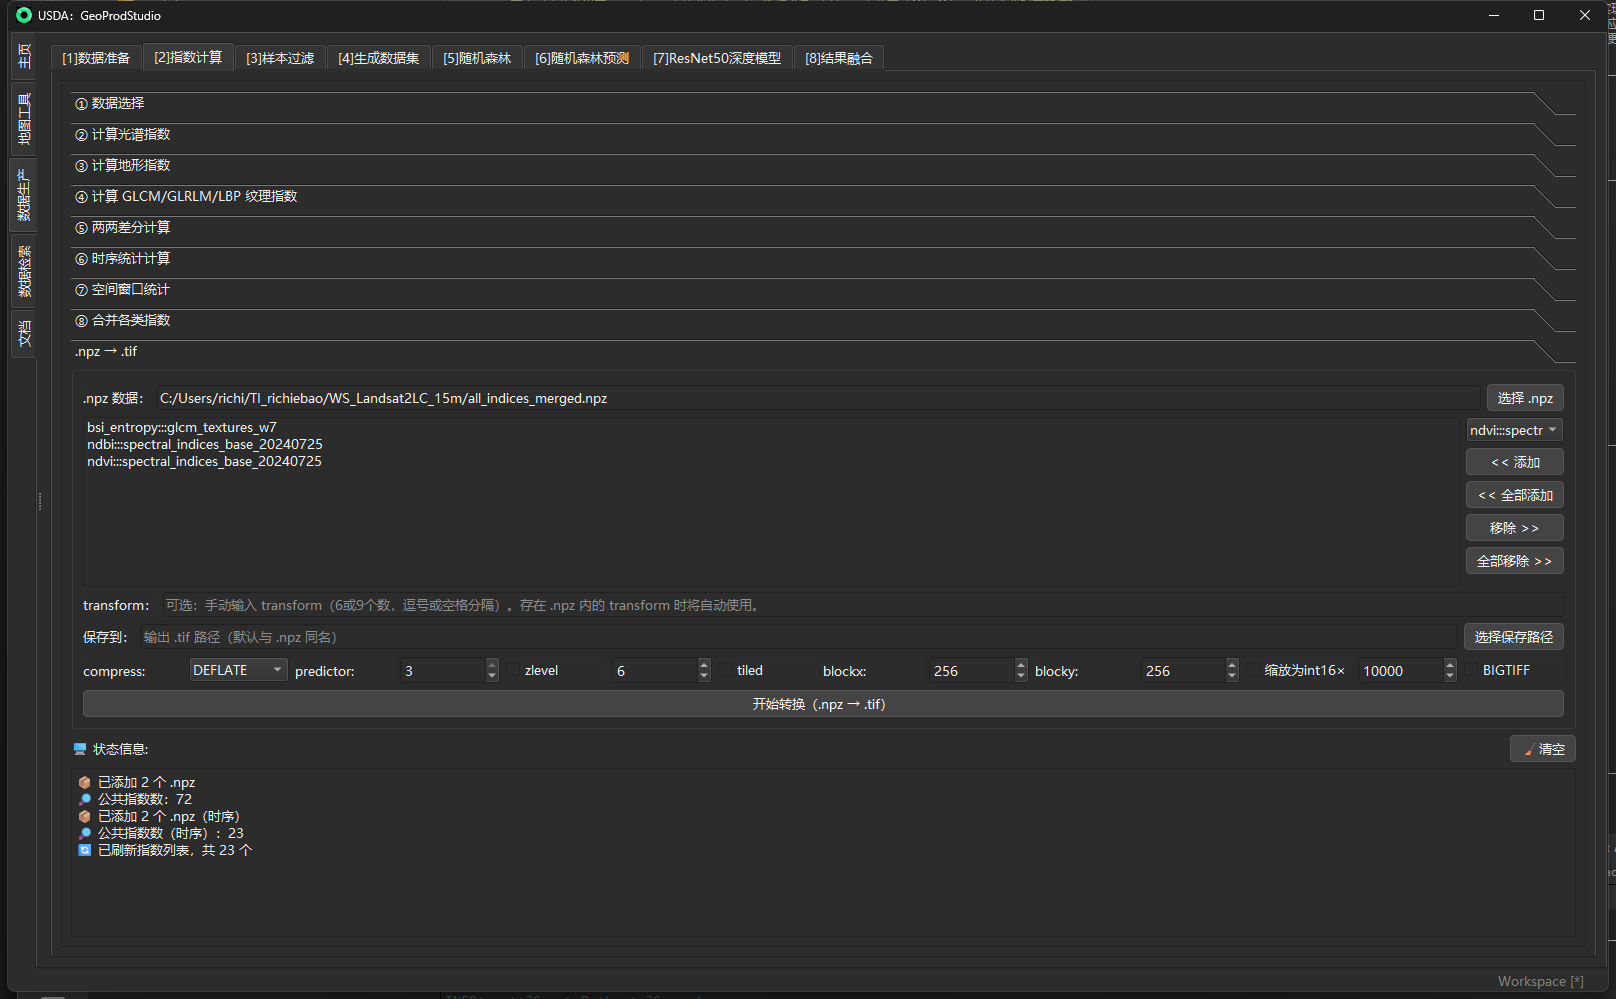1616x999 pixels.
Task: Open the DEFLATE compress dropdown
Action: [238, 670]
